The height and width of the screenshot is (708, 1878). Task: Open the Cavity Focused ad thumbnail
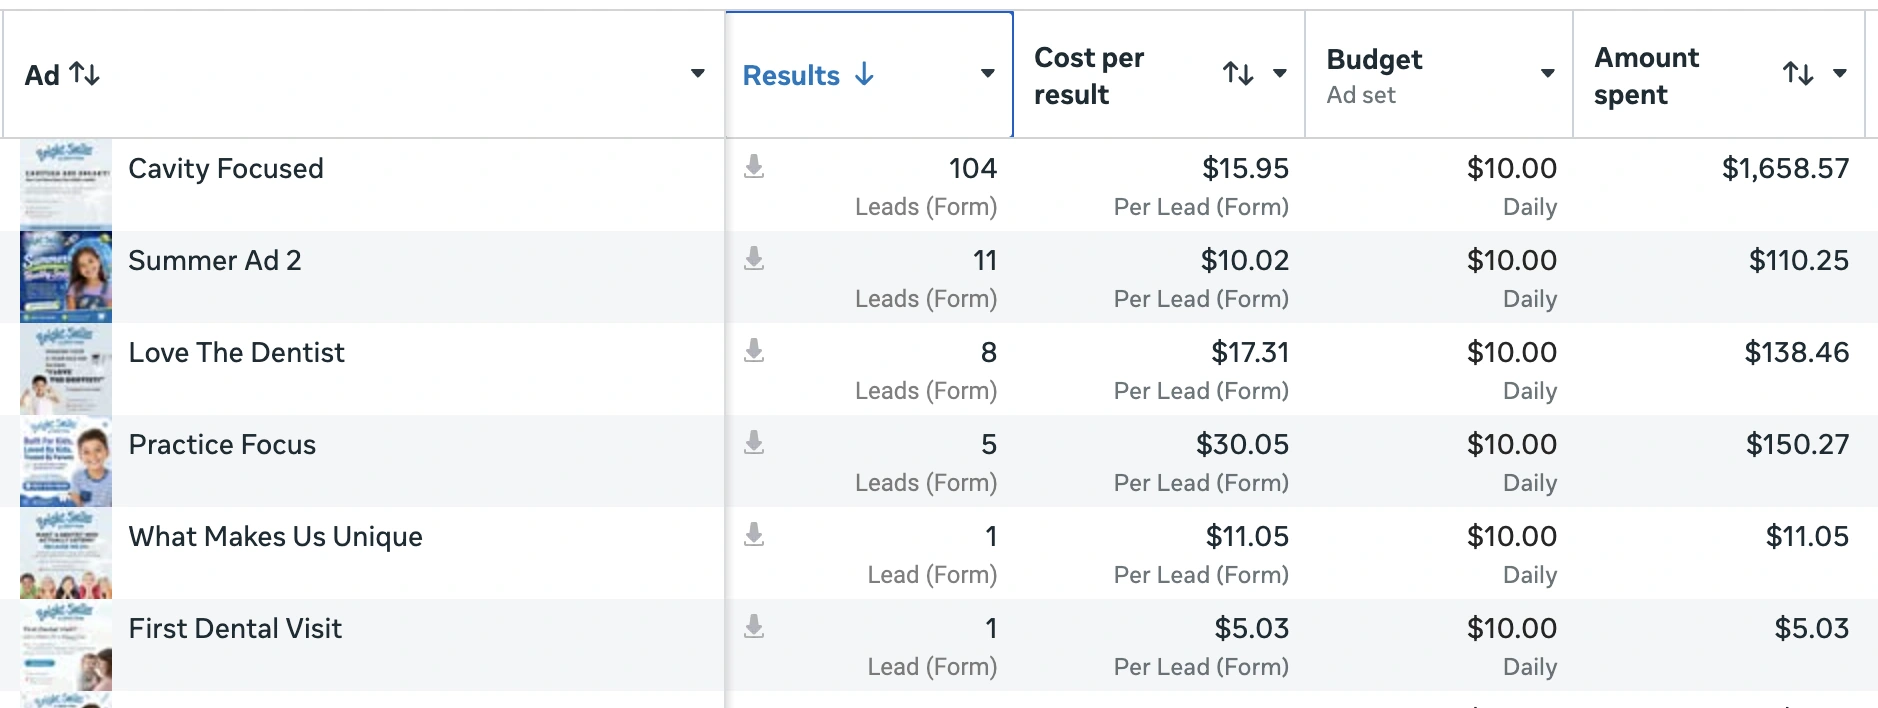66,184
